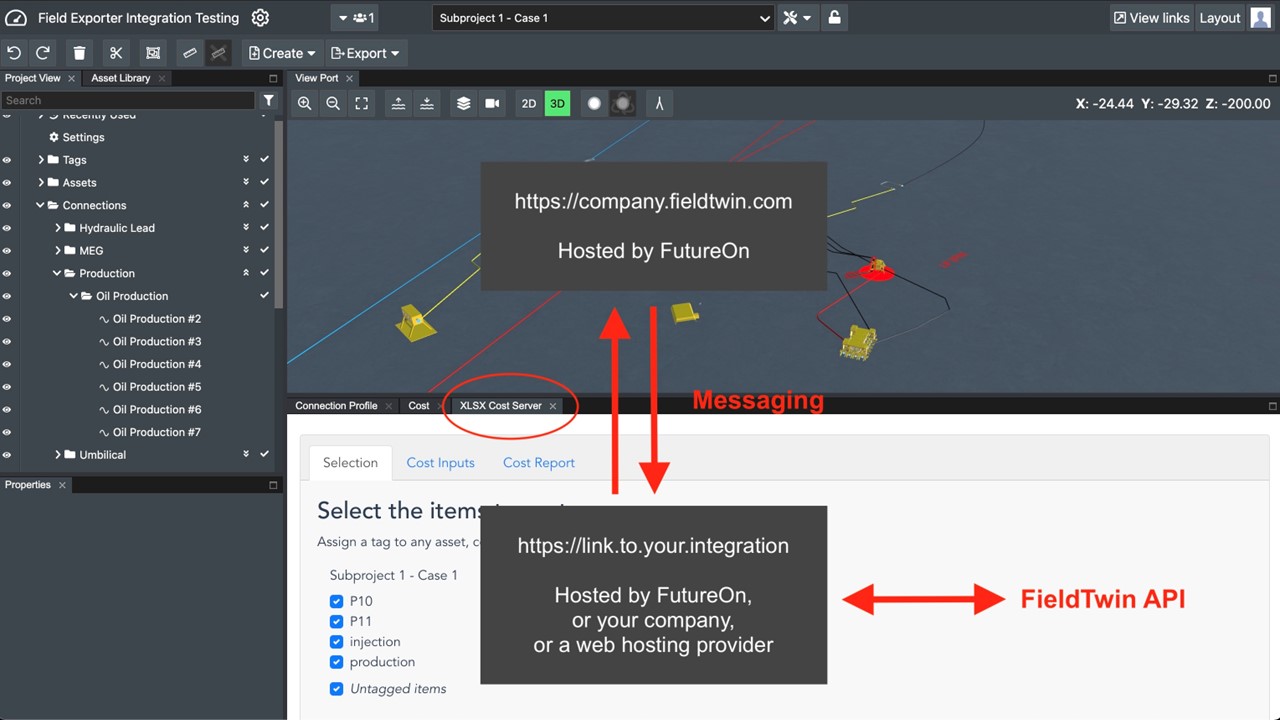
Task: Switch to the Cost Report tab
Action: (x=539, y=463)
